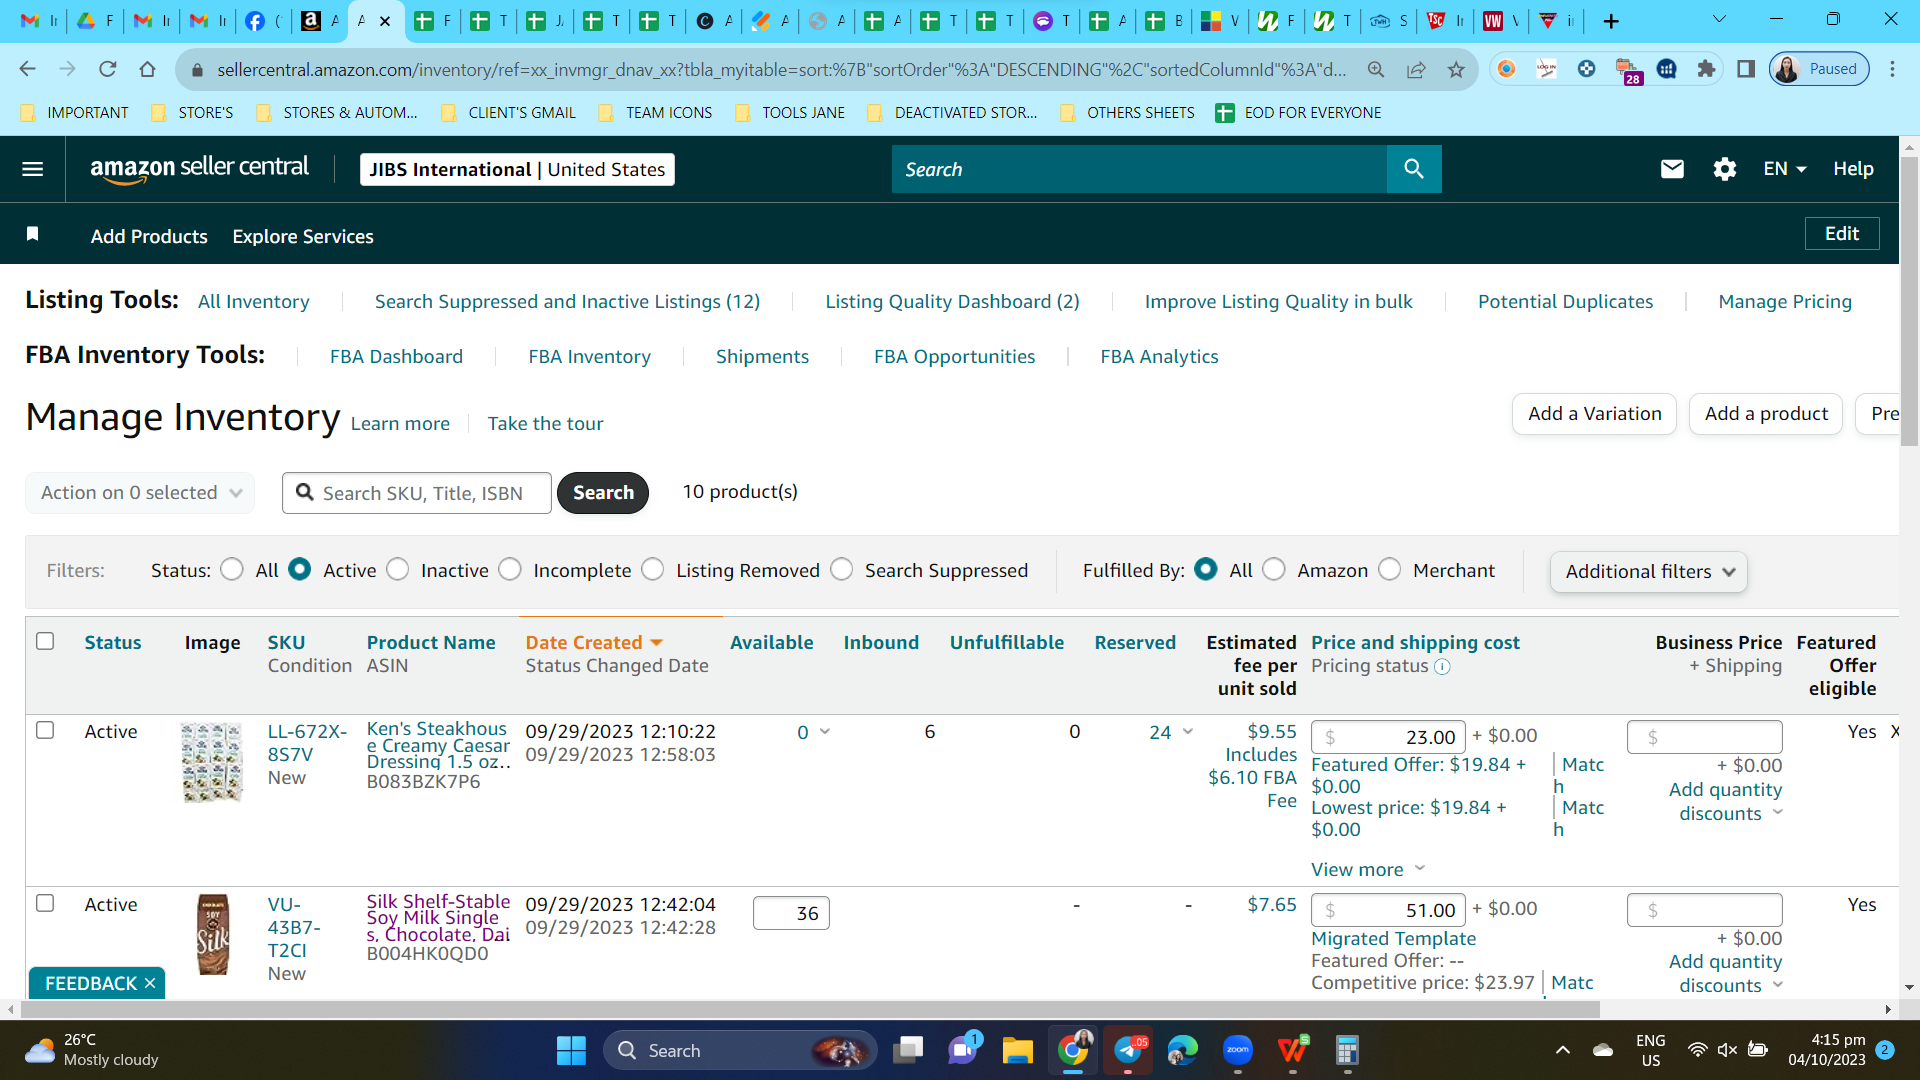The image size is (1920, 1080).
Task: Click the magnifier search button in header
Action: (x=1414, y=169)
